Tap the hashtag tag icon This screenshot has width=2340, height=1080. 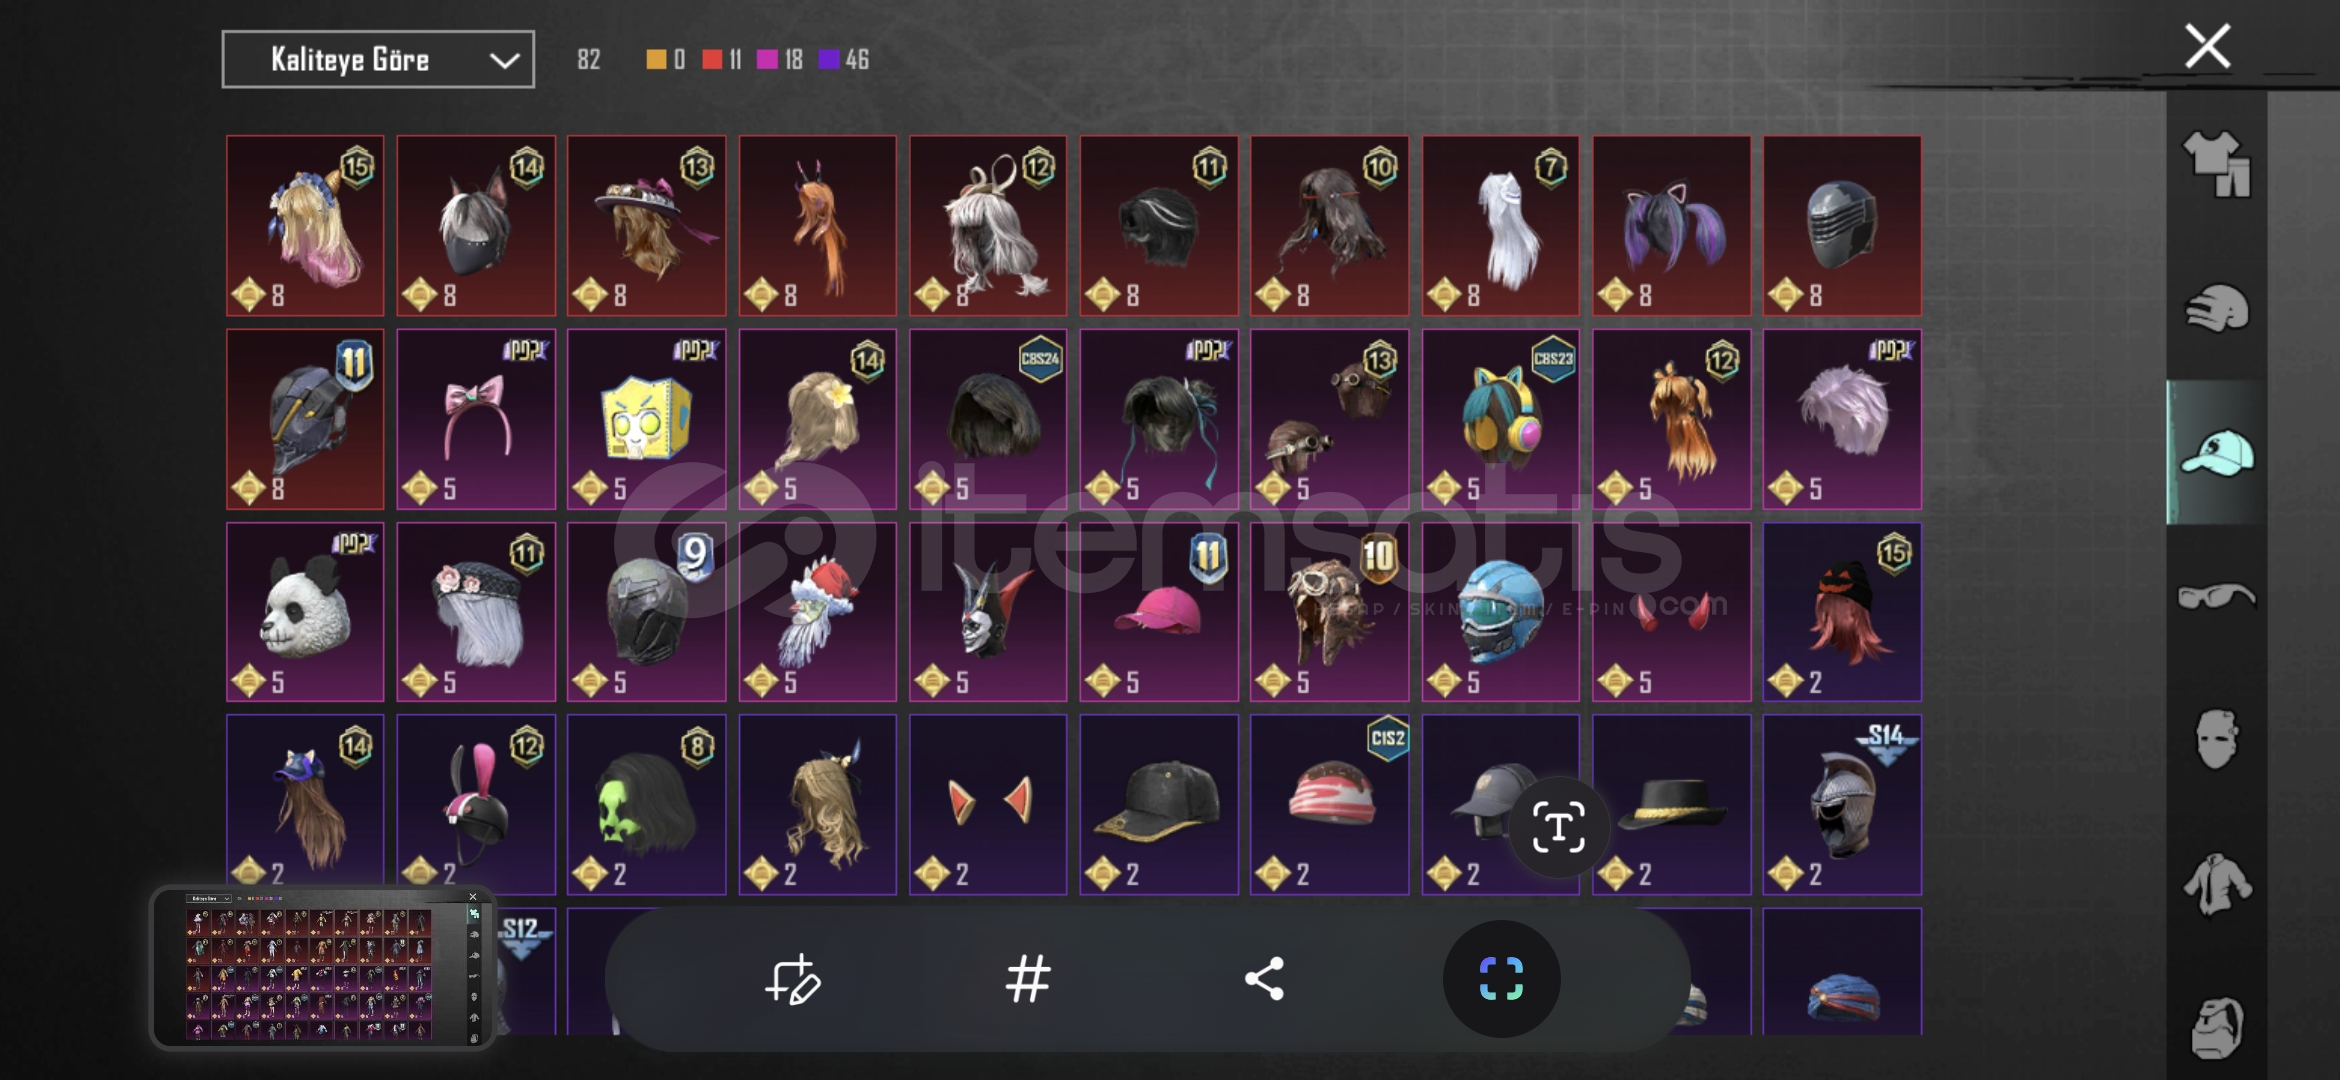[1028, 979]
